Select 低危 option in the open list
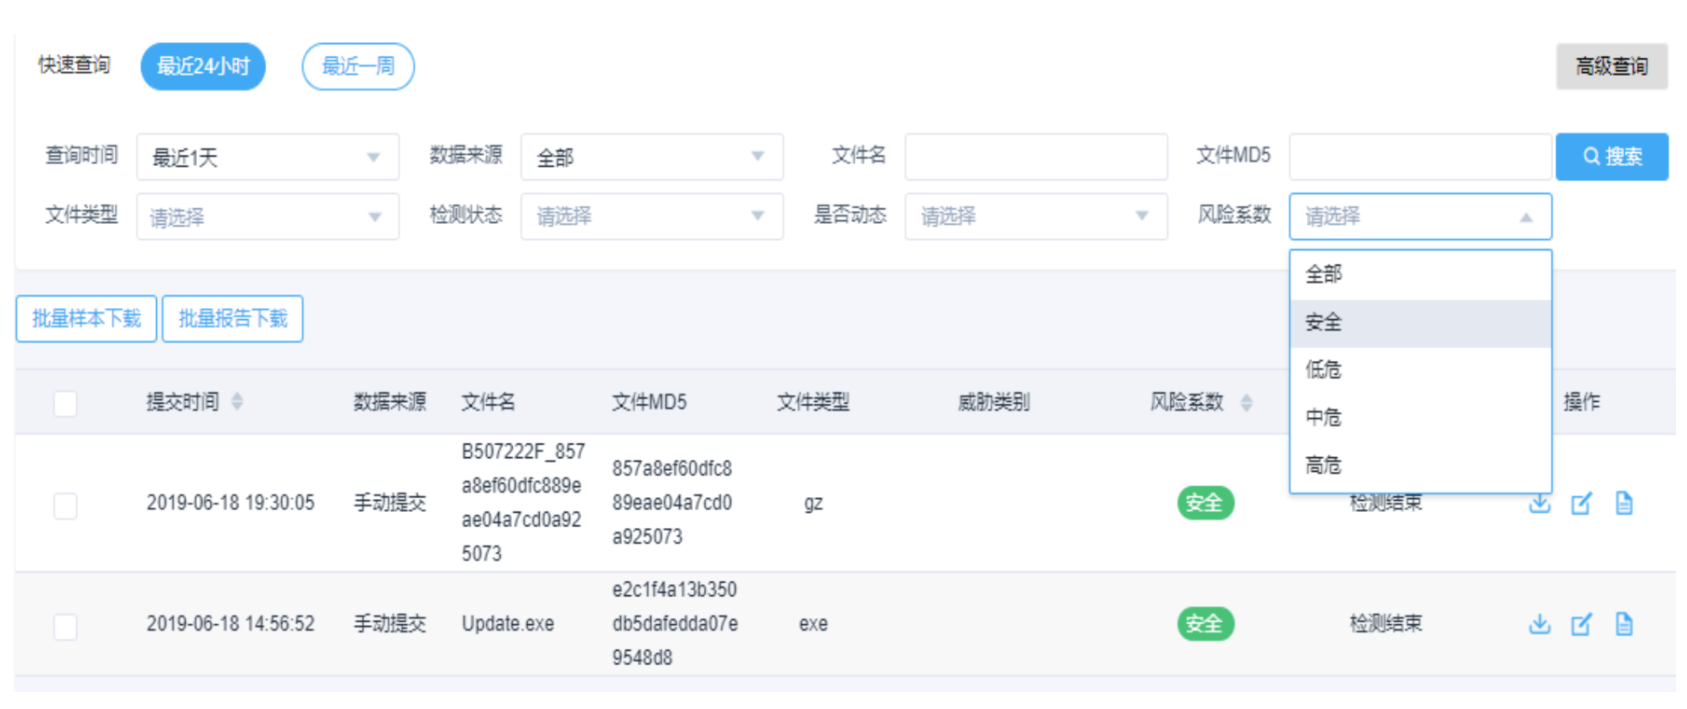The height and width of the screenshot is (709, 1687). pos(1324,370)
